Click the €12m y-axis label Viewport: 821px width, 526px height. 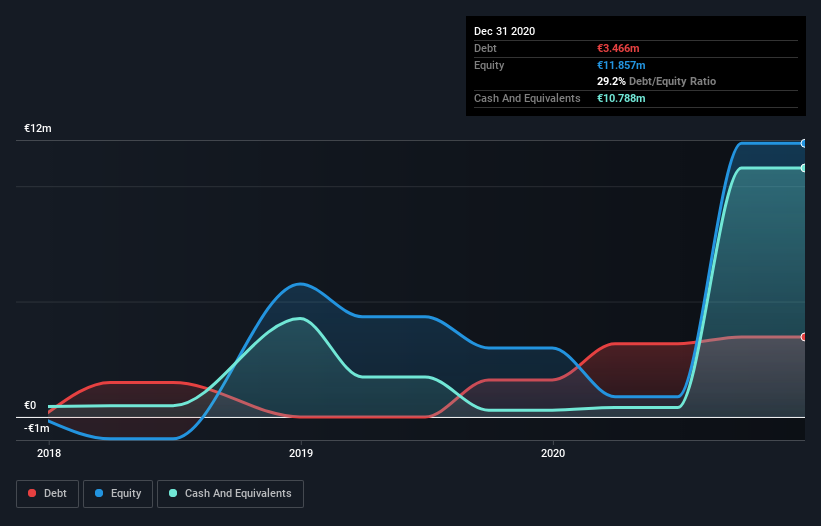(38, 128)
